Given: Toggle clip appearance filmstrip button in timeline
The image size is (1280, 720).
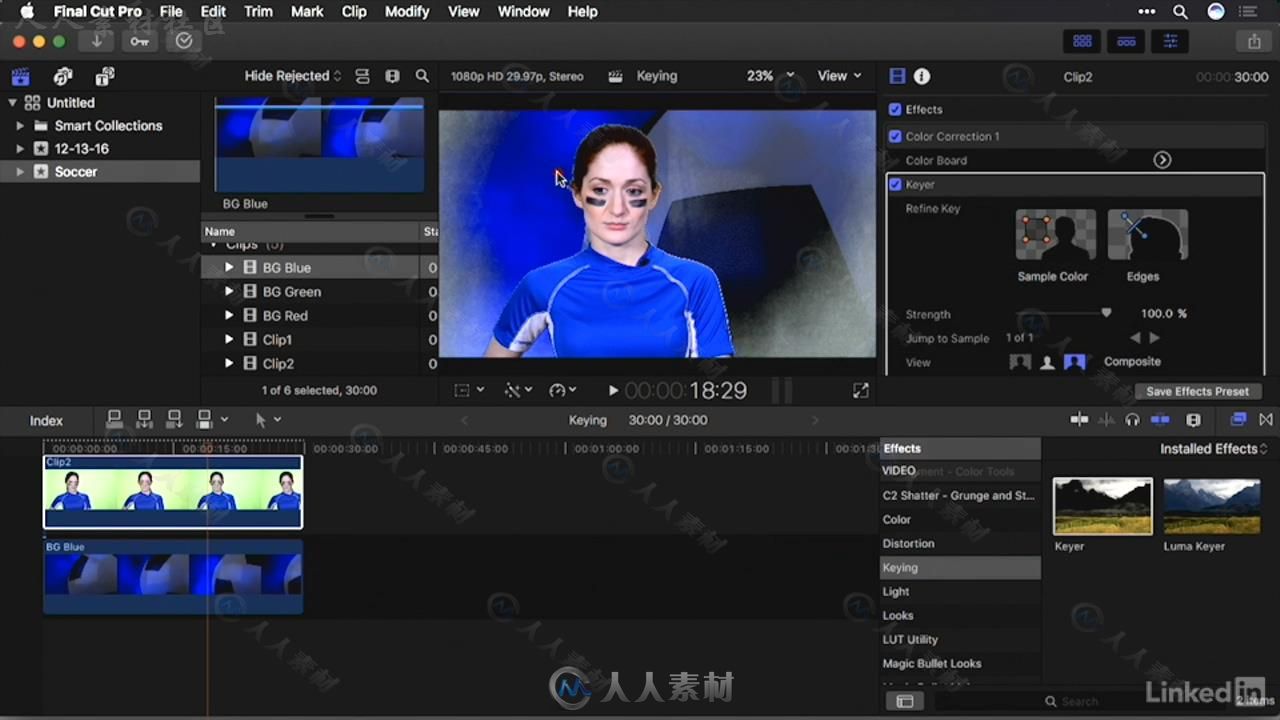Looking at the screenshot, I should pyautogui.click(x=1193, y=420).
